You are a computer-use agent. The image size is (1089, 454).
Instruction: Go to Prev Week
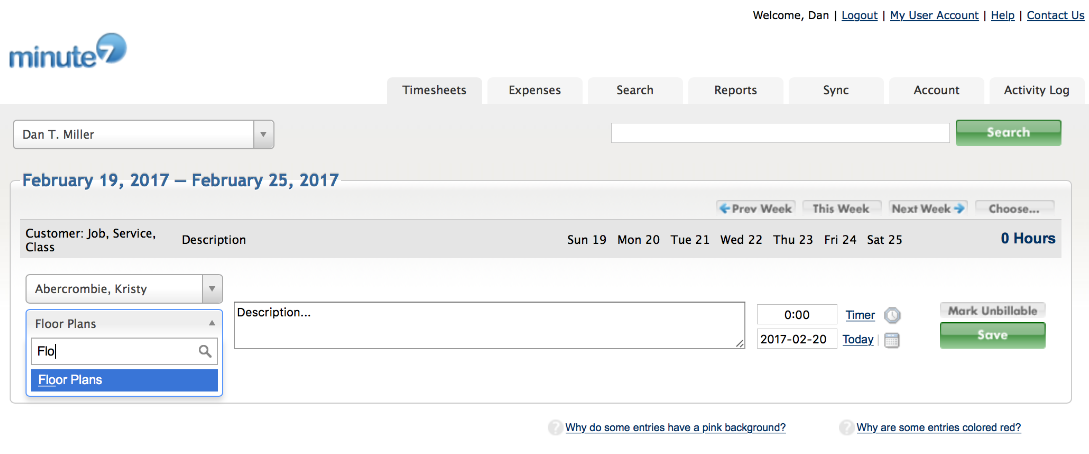755,208
